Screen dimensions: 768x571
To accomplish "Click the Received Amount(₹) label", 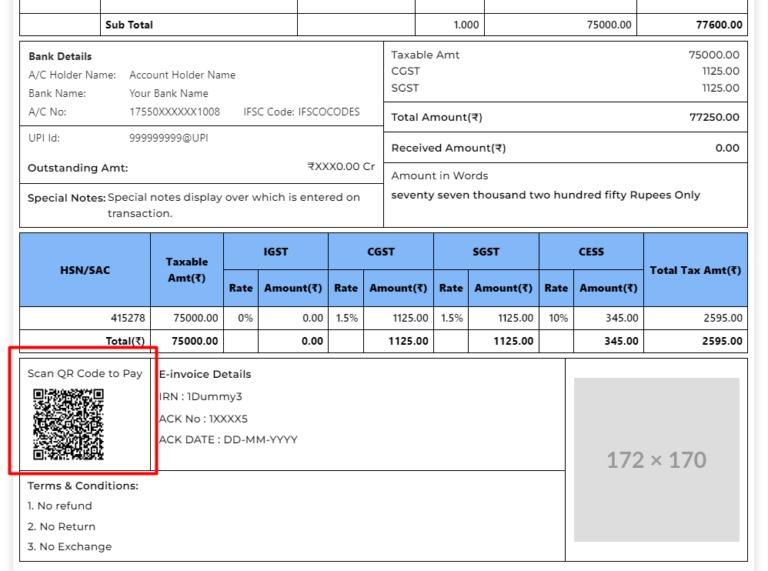I will [x=448, y=148].
